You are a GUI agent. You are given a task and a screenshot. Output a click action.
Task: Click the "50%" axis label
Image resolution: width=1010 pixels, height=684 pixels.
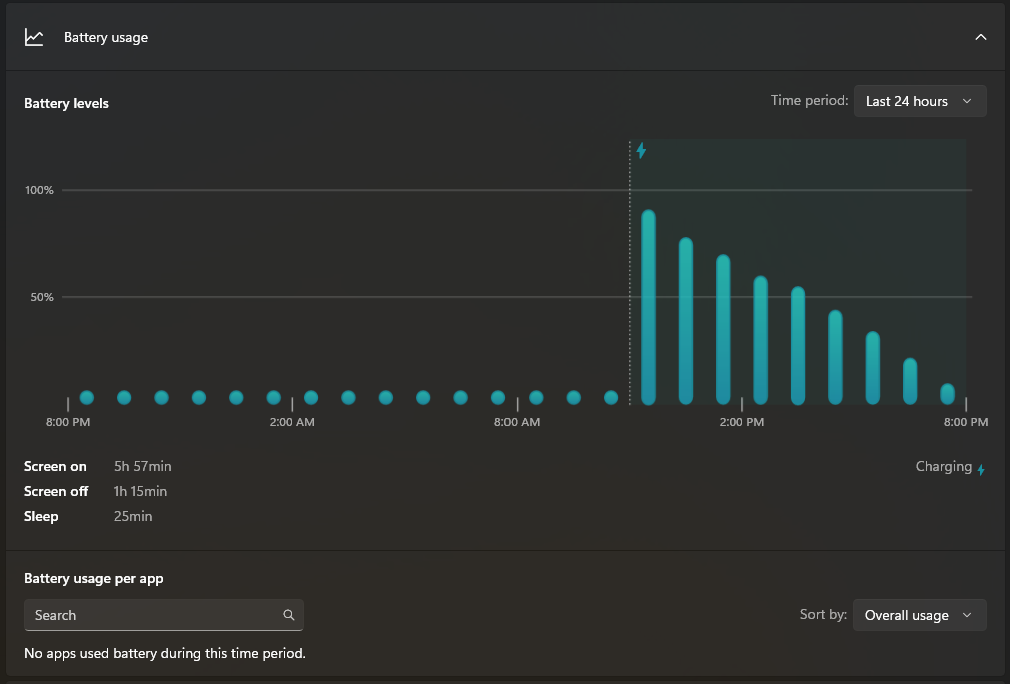click(x=42, y=297)
